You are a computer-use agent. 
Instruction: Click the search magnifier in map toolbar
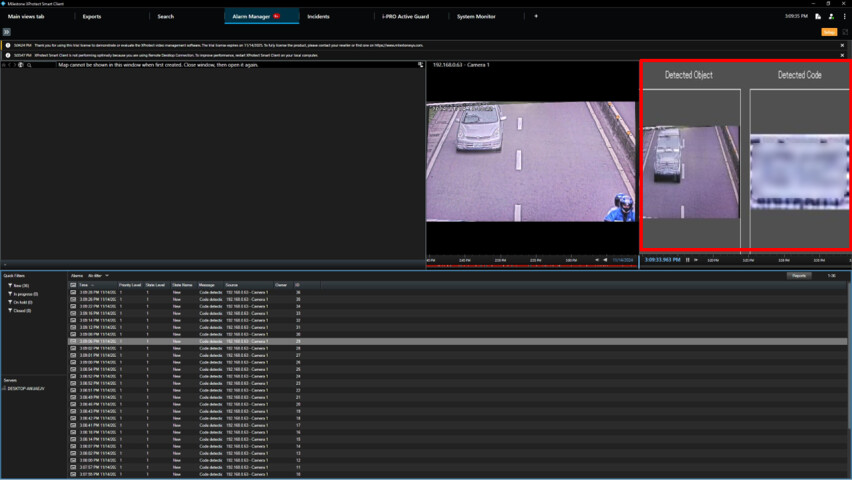coord(29,65)
